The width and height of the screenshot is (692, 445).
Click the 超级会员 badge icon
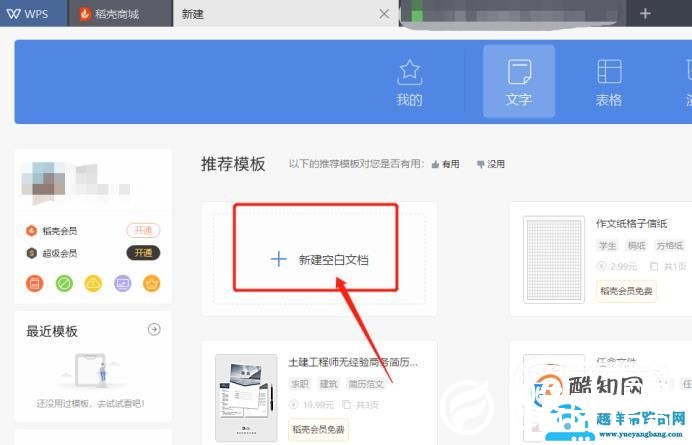pyautogui.click(x=31, y=253)
